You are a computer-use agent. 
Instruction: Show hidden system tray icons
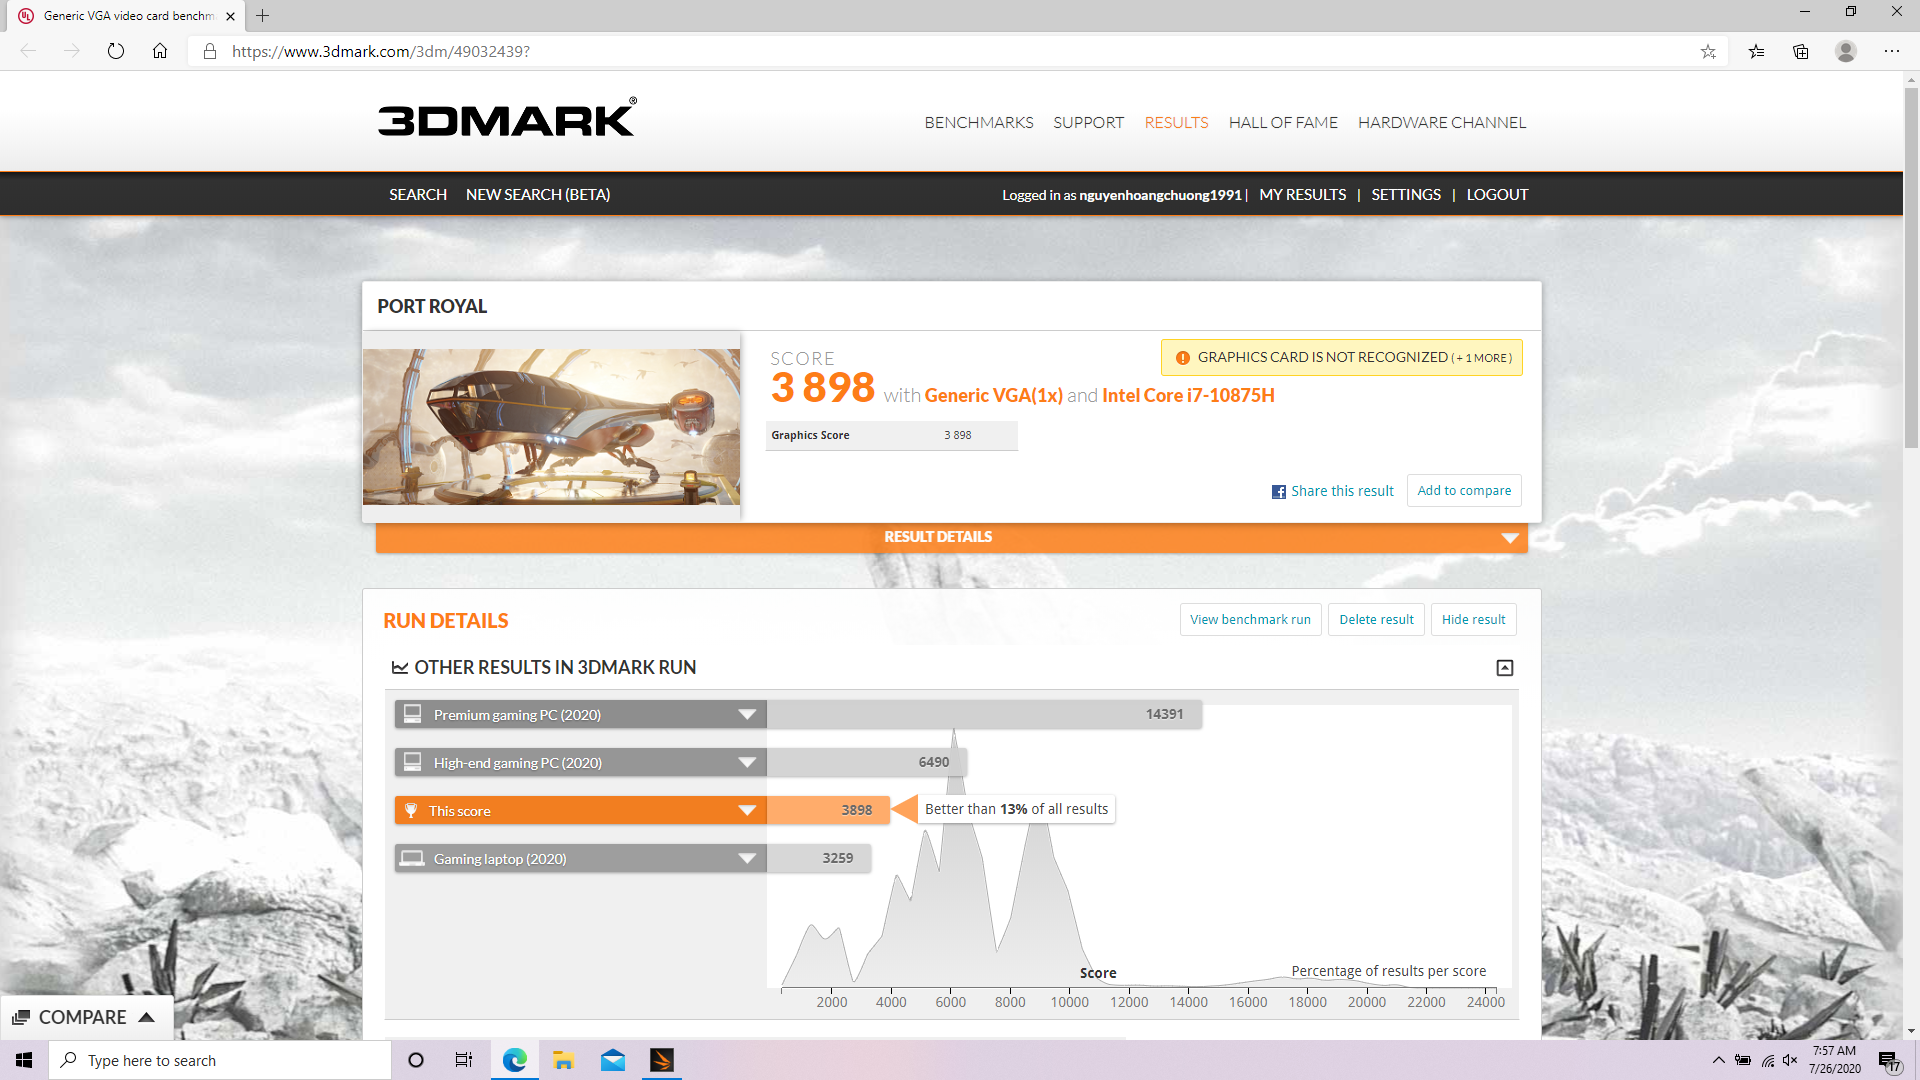click(x=1718, y=1060)
